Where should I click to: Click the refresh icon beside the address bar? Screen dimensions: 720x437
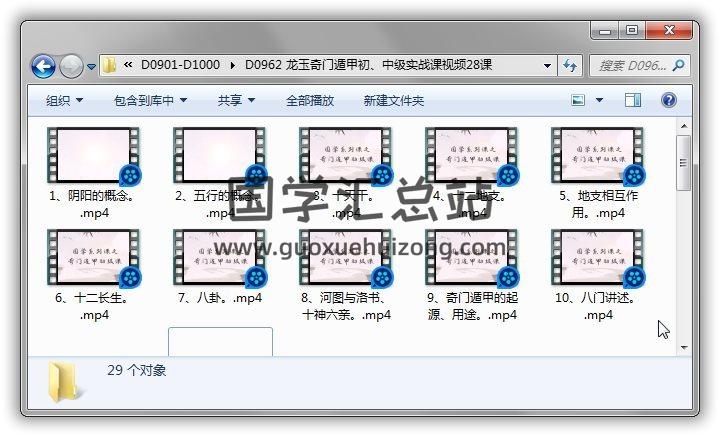pyautogui.click(x=570, y=66)
